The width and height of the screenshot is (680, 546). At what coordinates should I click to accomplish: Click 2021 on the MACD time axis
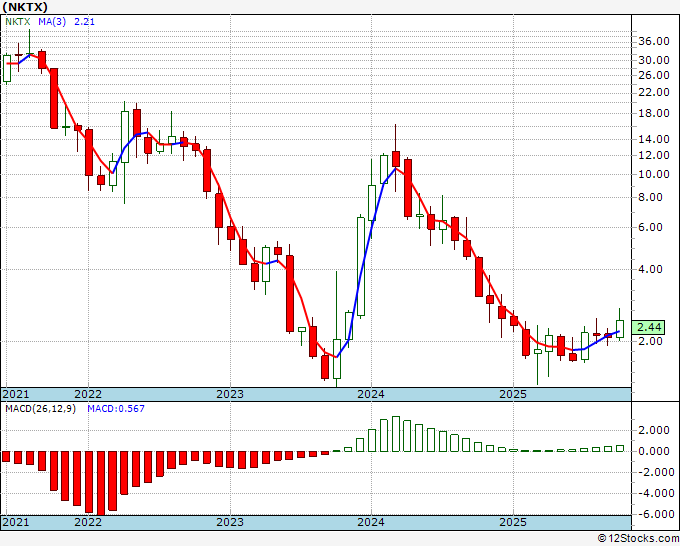[16, 522]
